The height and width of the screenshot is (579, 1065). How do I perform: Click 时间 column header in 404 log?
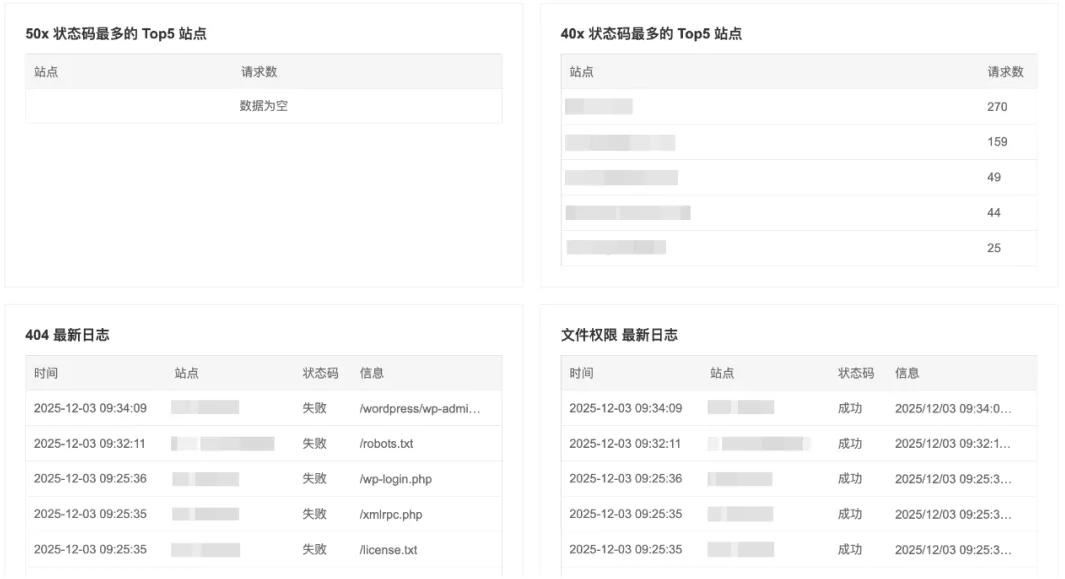[x=46, y=373]
